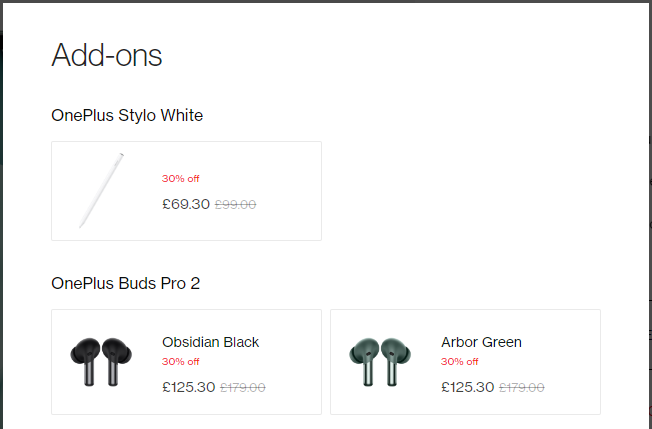Click the 30% off tag under Arbor Green
The height and width of the screenshot is (429, 652).
tap(460, 362)
